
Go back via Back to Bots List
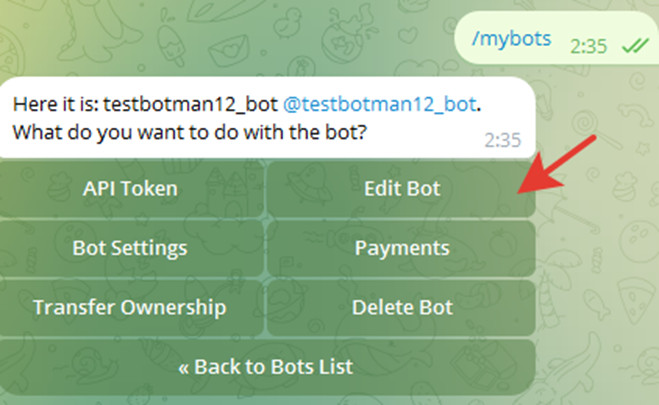266,367
